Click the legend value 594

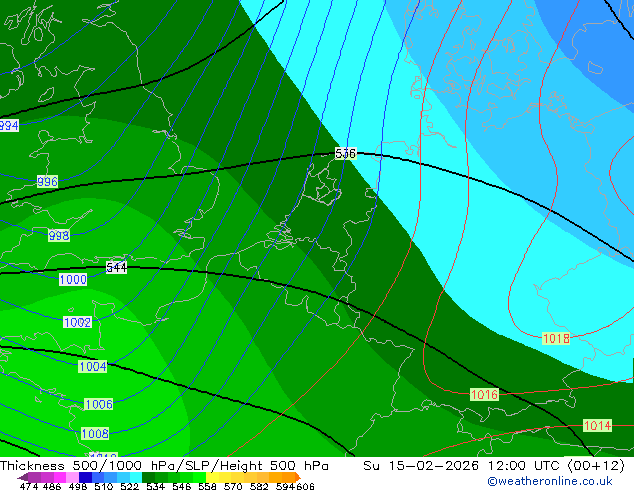pyautogui.click(x=285, y=486)
